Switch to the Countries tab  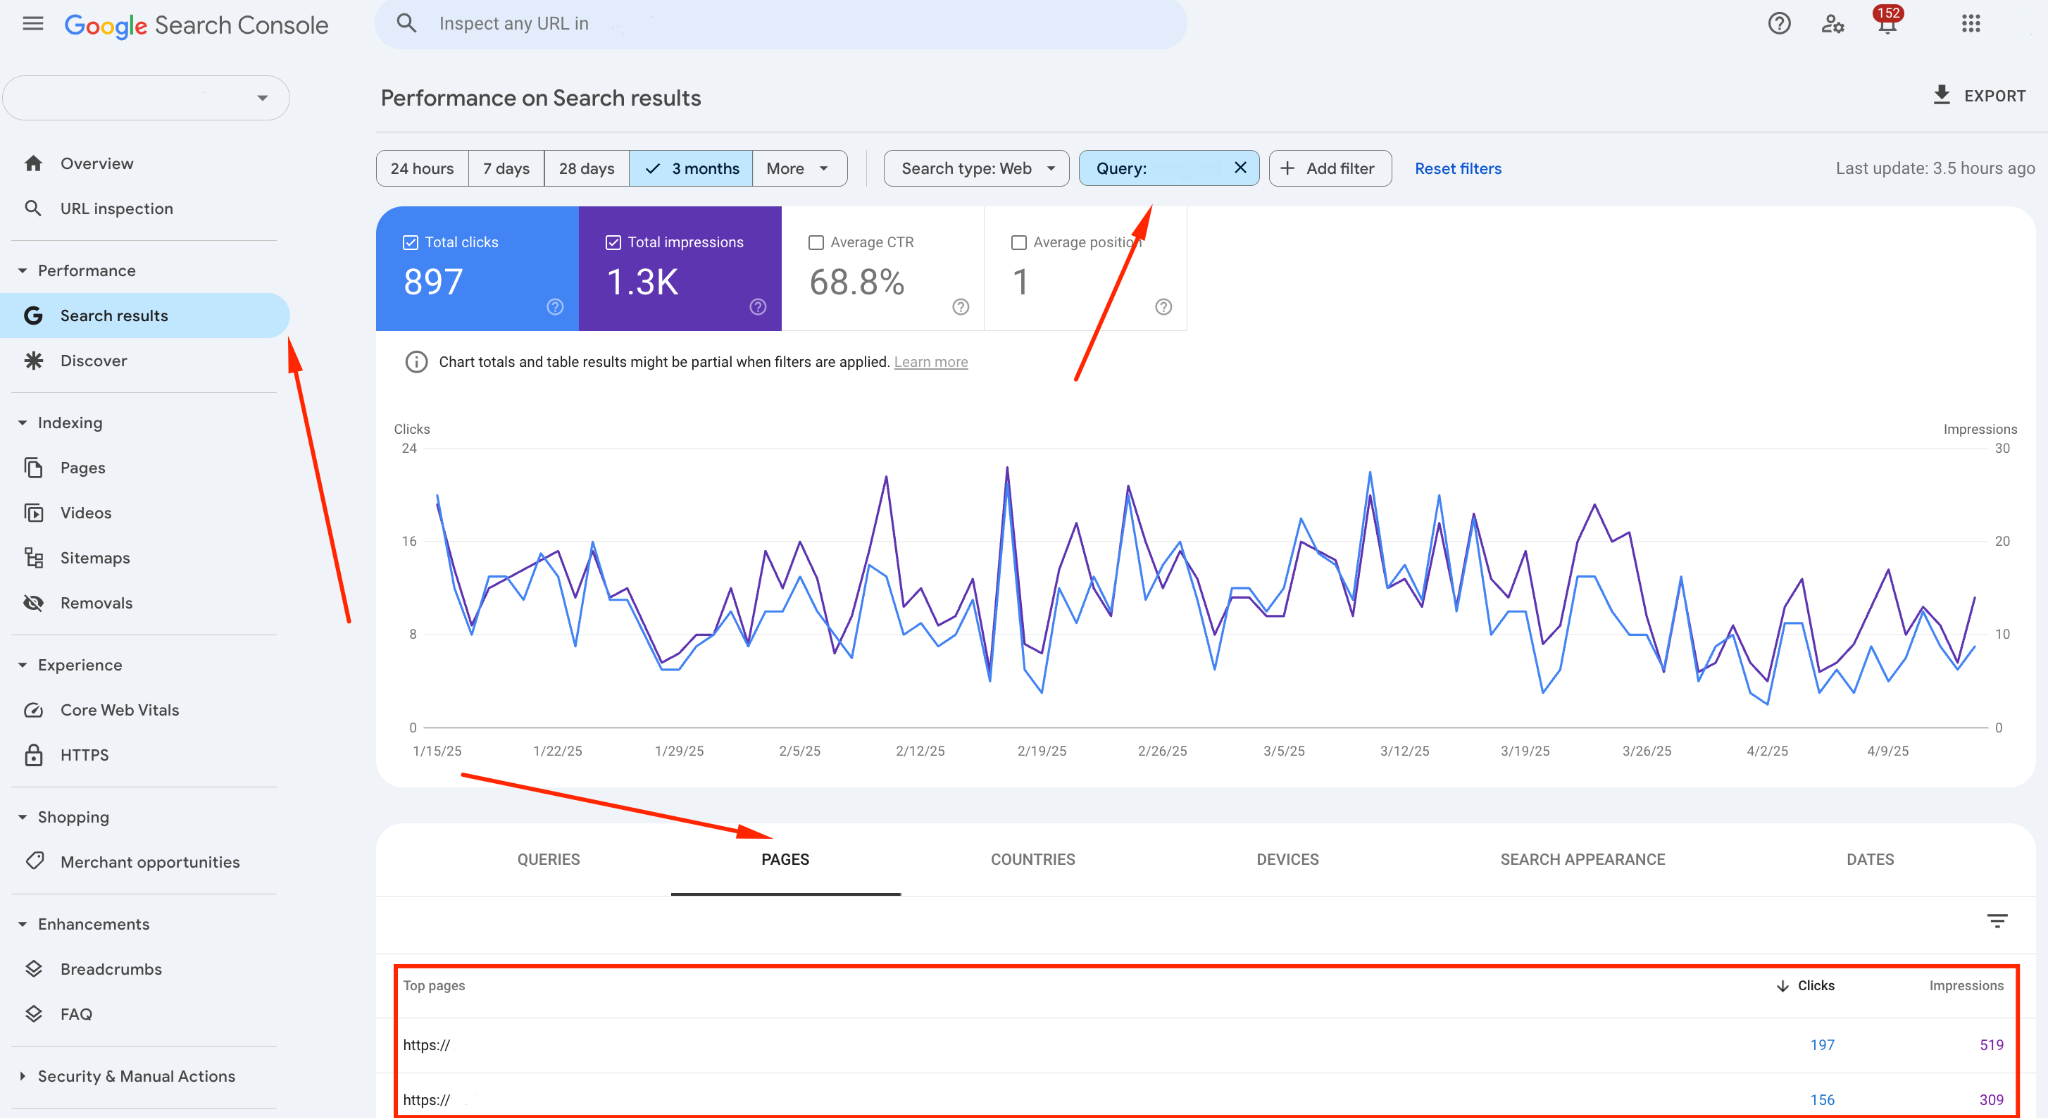pyautogui.click(x=1033, y=859)
